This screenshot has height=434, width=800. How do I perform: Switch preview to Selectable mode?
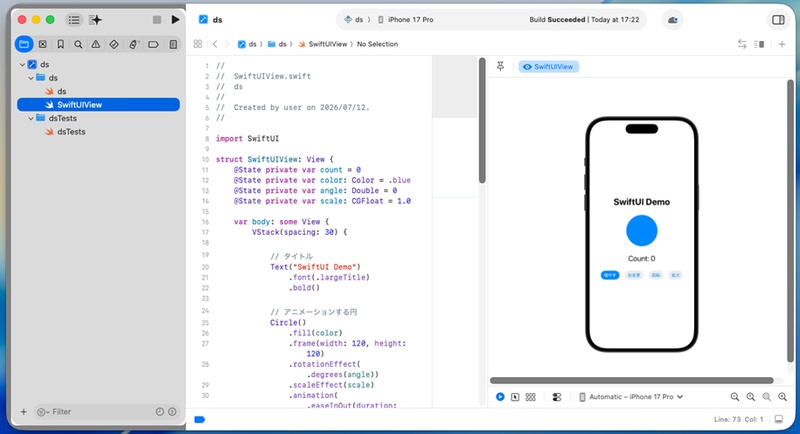pos(515,397)
